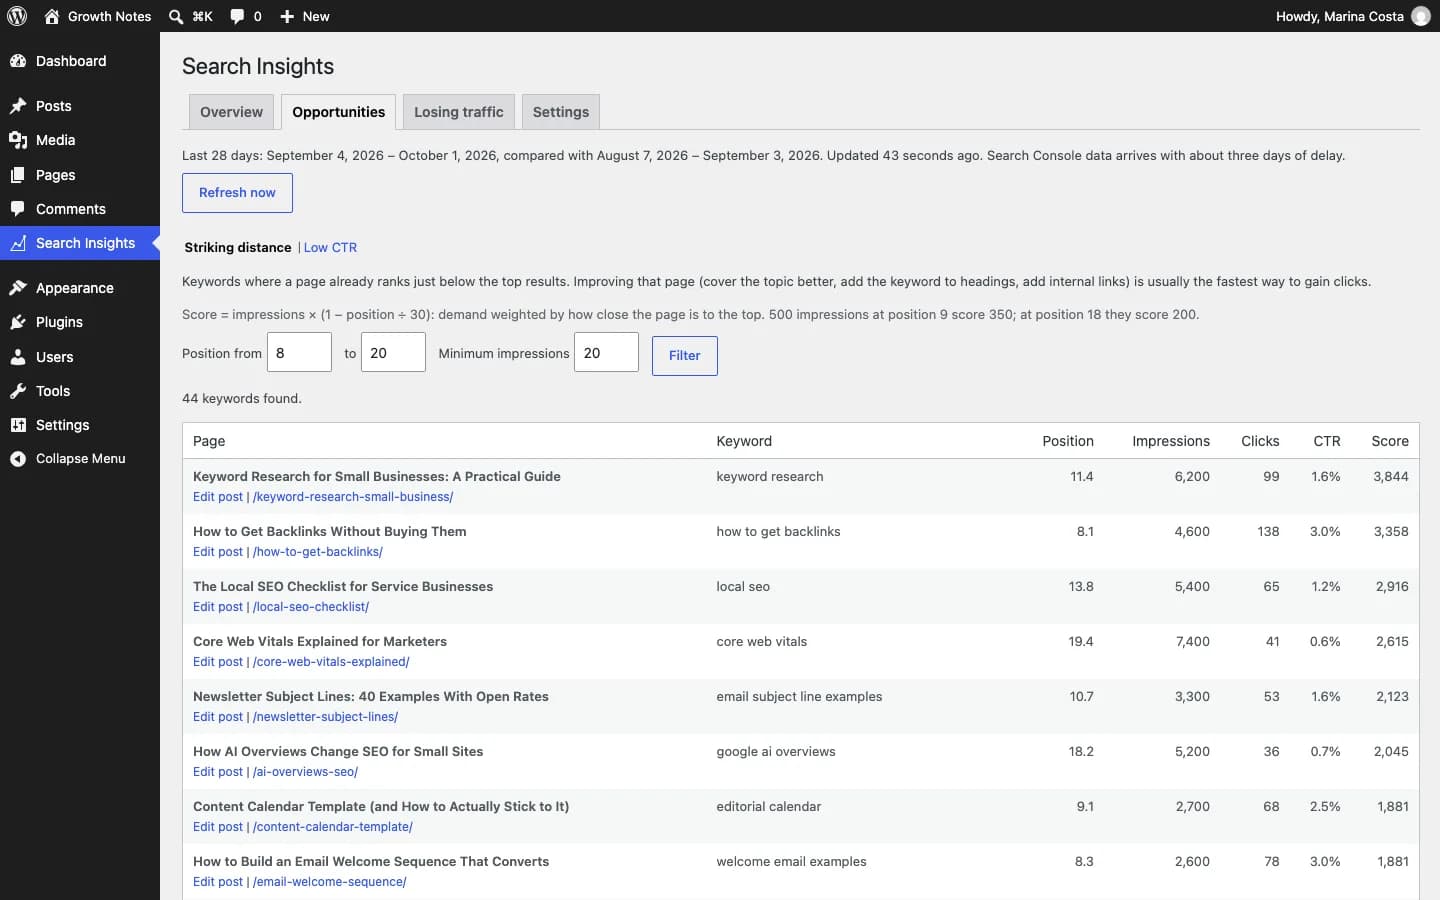Select Search Insights in the sidebar

coord(80,243)
